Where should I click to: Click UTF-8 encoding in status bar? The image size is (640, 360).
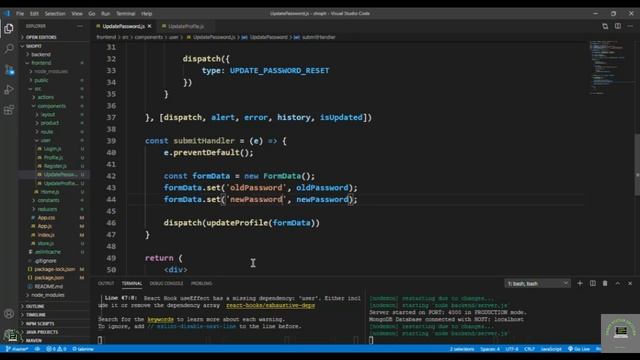pyautogui.click(x=512, y=349)
